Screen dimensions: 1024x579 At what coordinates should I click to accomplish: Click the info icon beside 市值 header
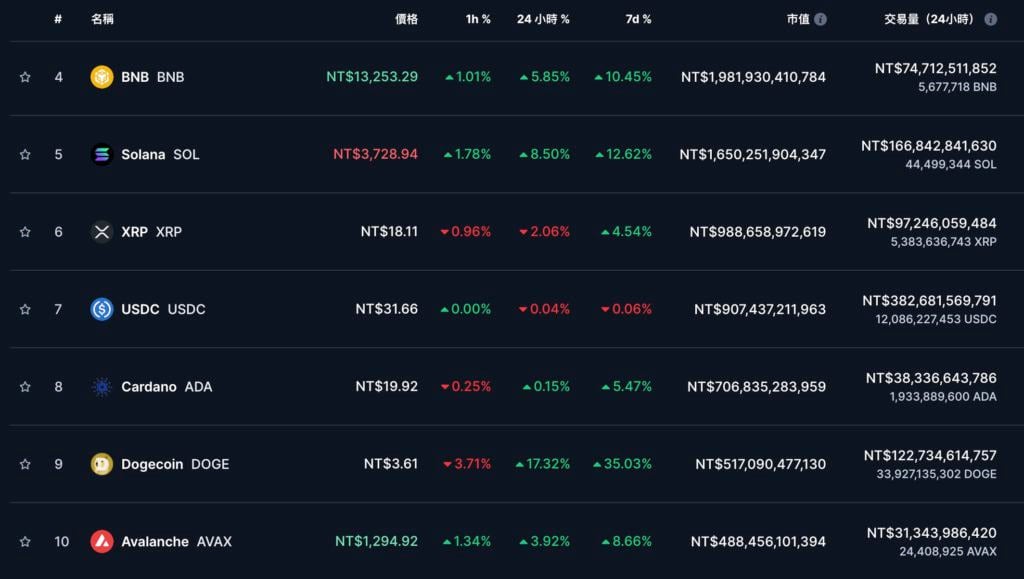click(x=821, y=19)
